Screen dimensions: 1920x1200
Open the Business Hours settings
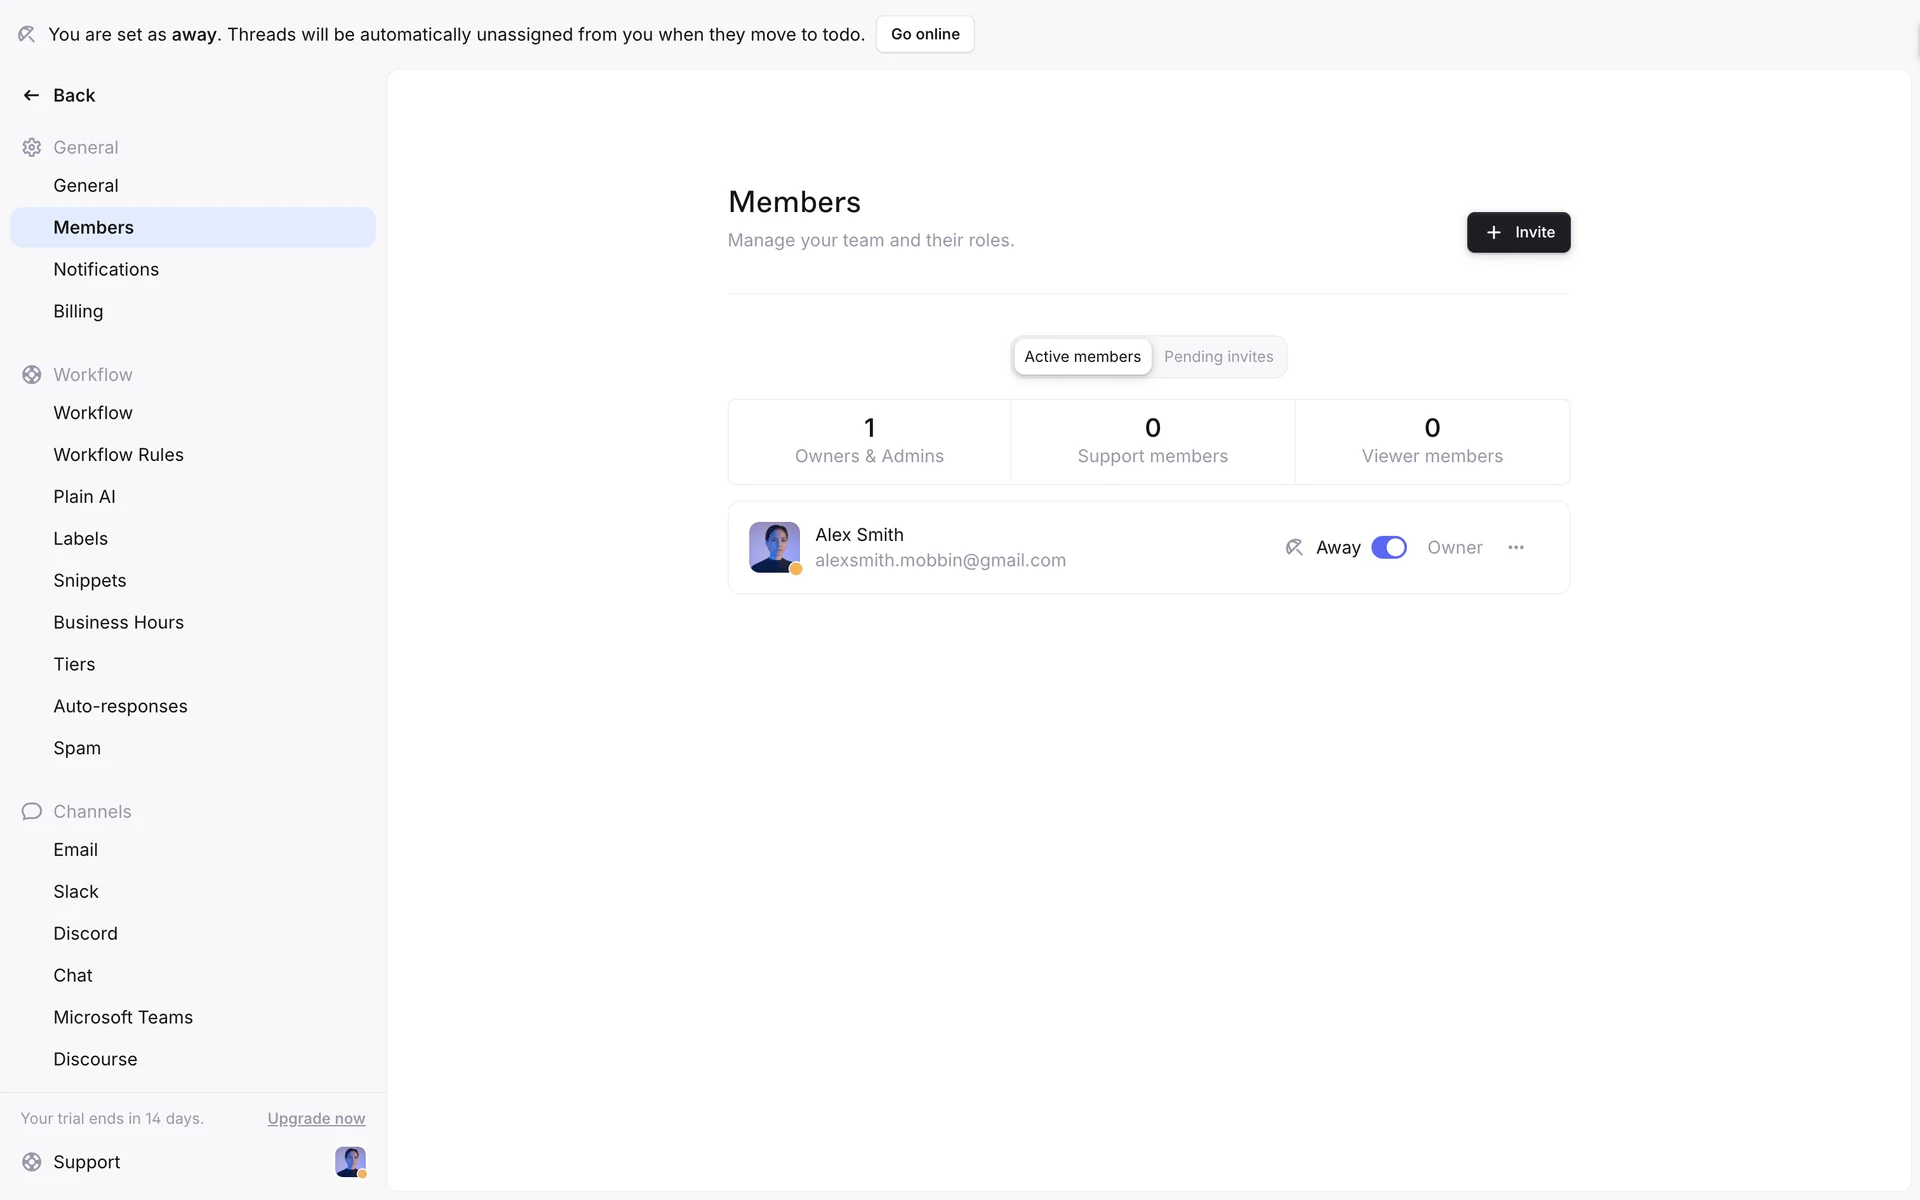coord(118,622)
